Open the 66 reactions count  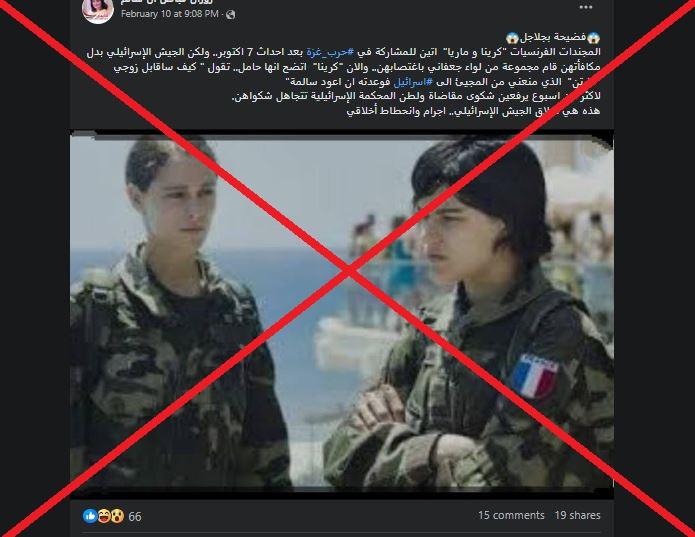click(135, 517)
